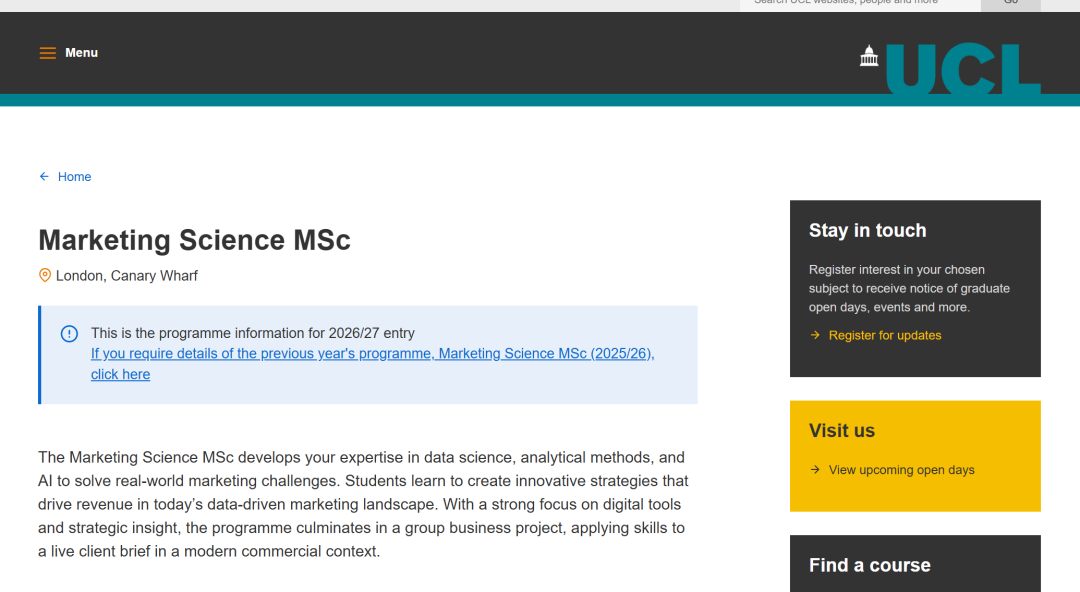Open the hamburger menu icon
Image resolution: width=1080 pixels, height=592 pixels.
47,53
